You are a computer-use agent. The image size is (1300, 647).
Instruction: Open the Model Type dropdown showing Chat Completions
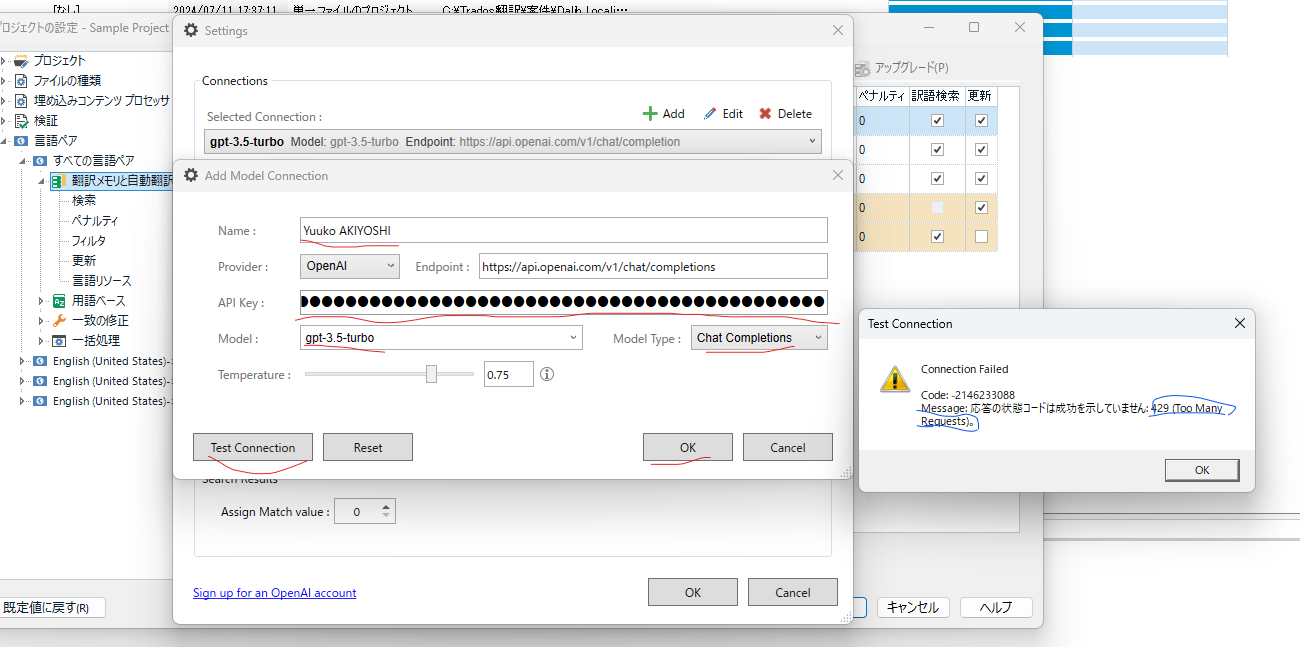coord(759,338)
